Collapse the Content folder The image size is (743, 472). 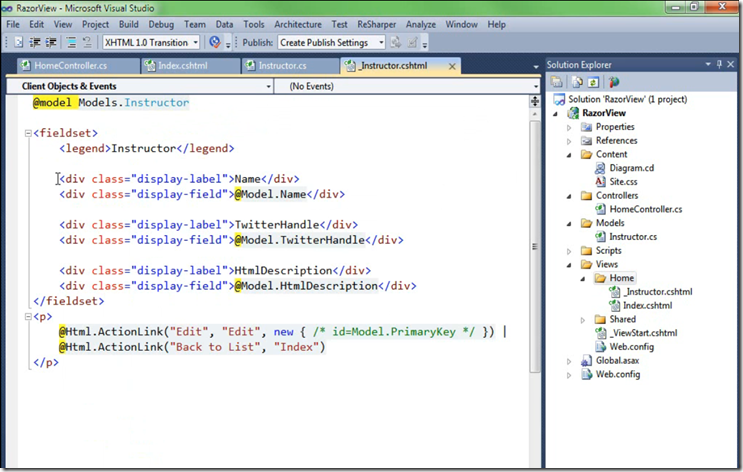pyautogui.click(x=569, y=155)
